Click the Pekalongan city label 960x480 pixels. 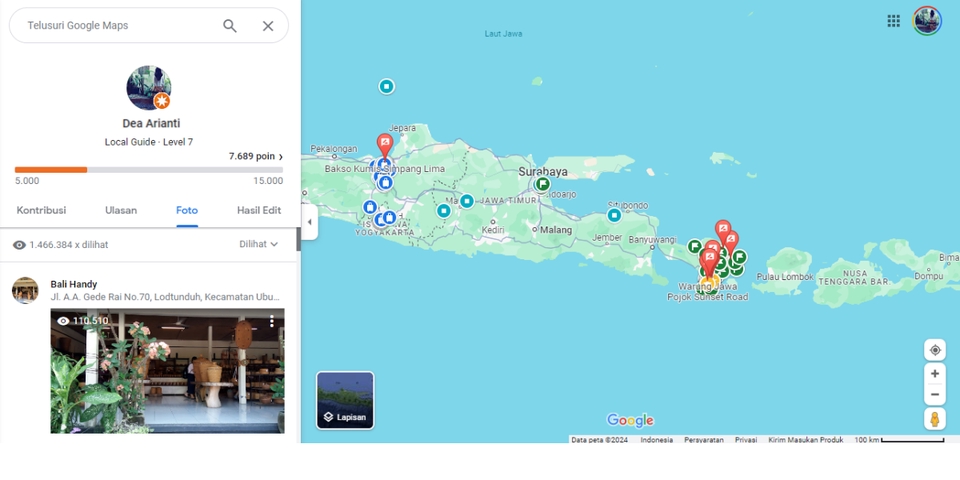(334, 149)
